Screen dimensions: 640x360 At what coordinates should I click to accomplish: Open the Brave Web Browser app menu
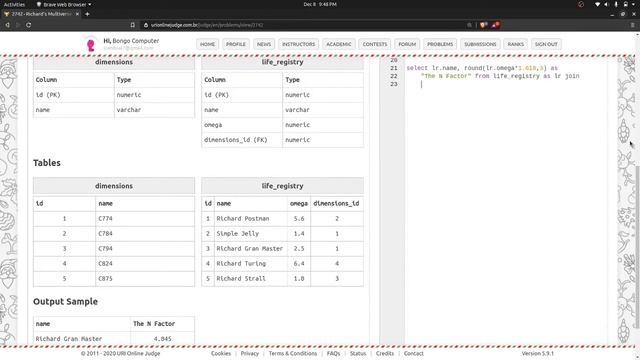click(64, 4)
